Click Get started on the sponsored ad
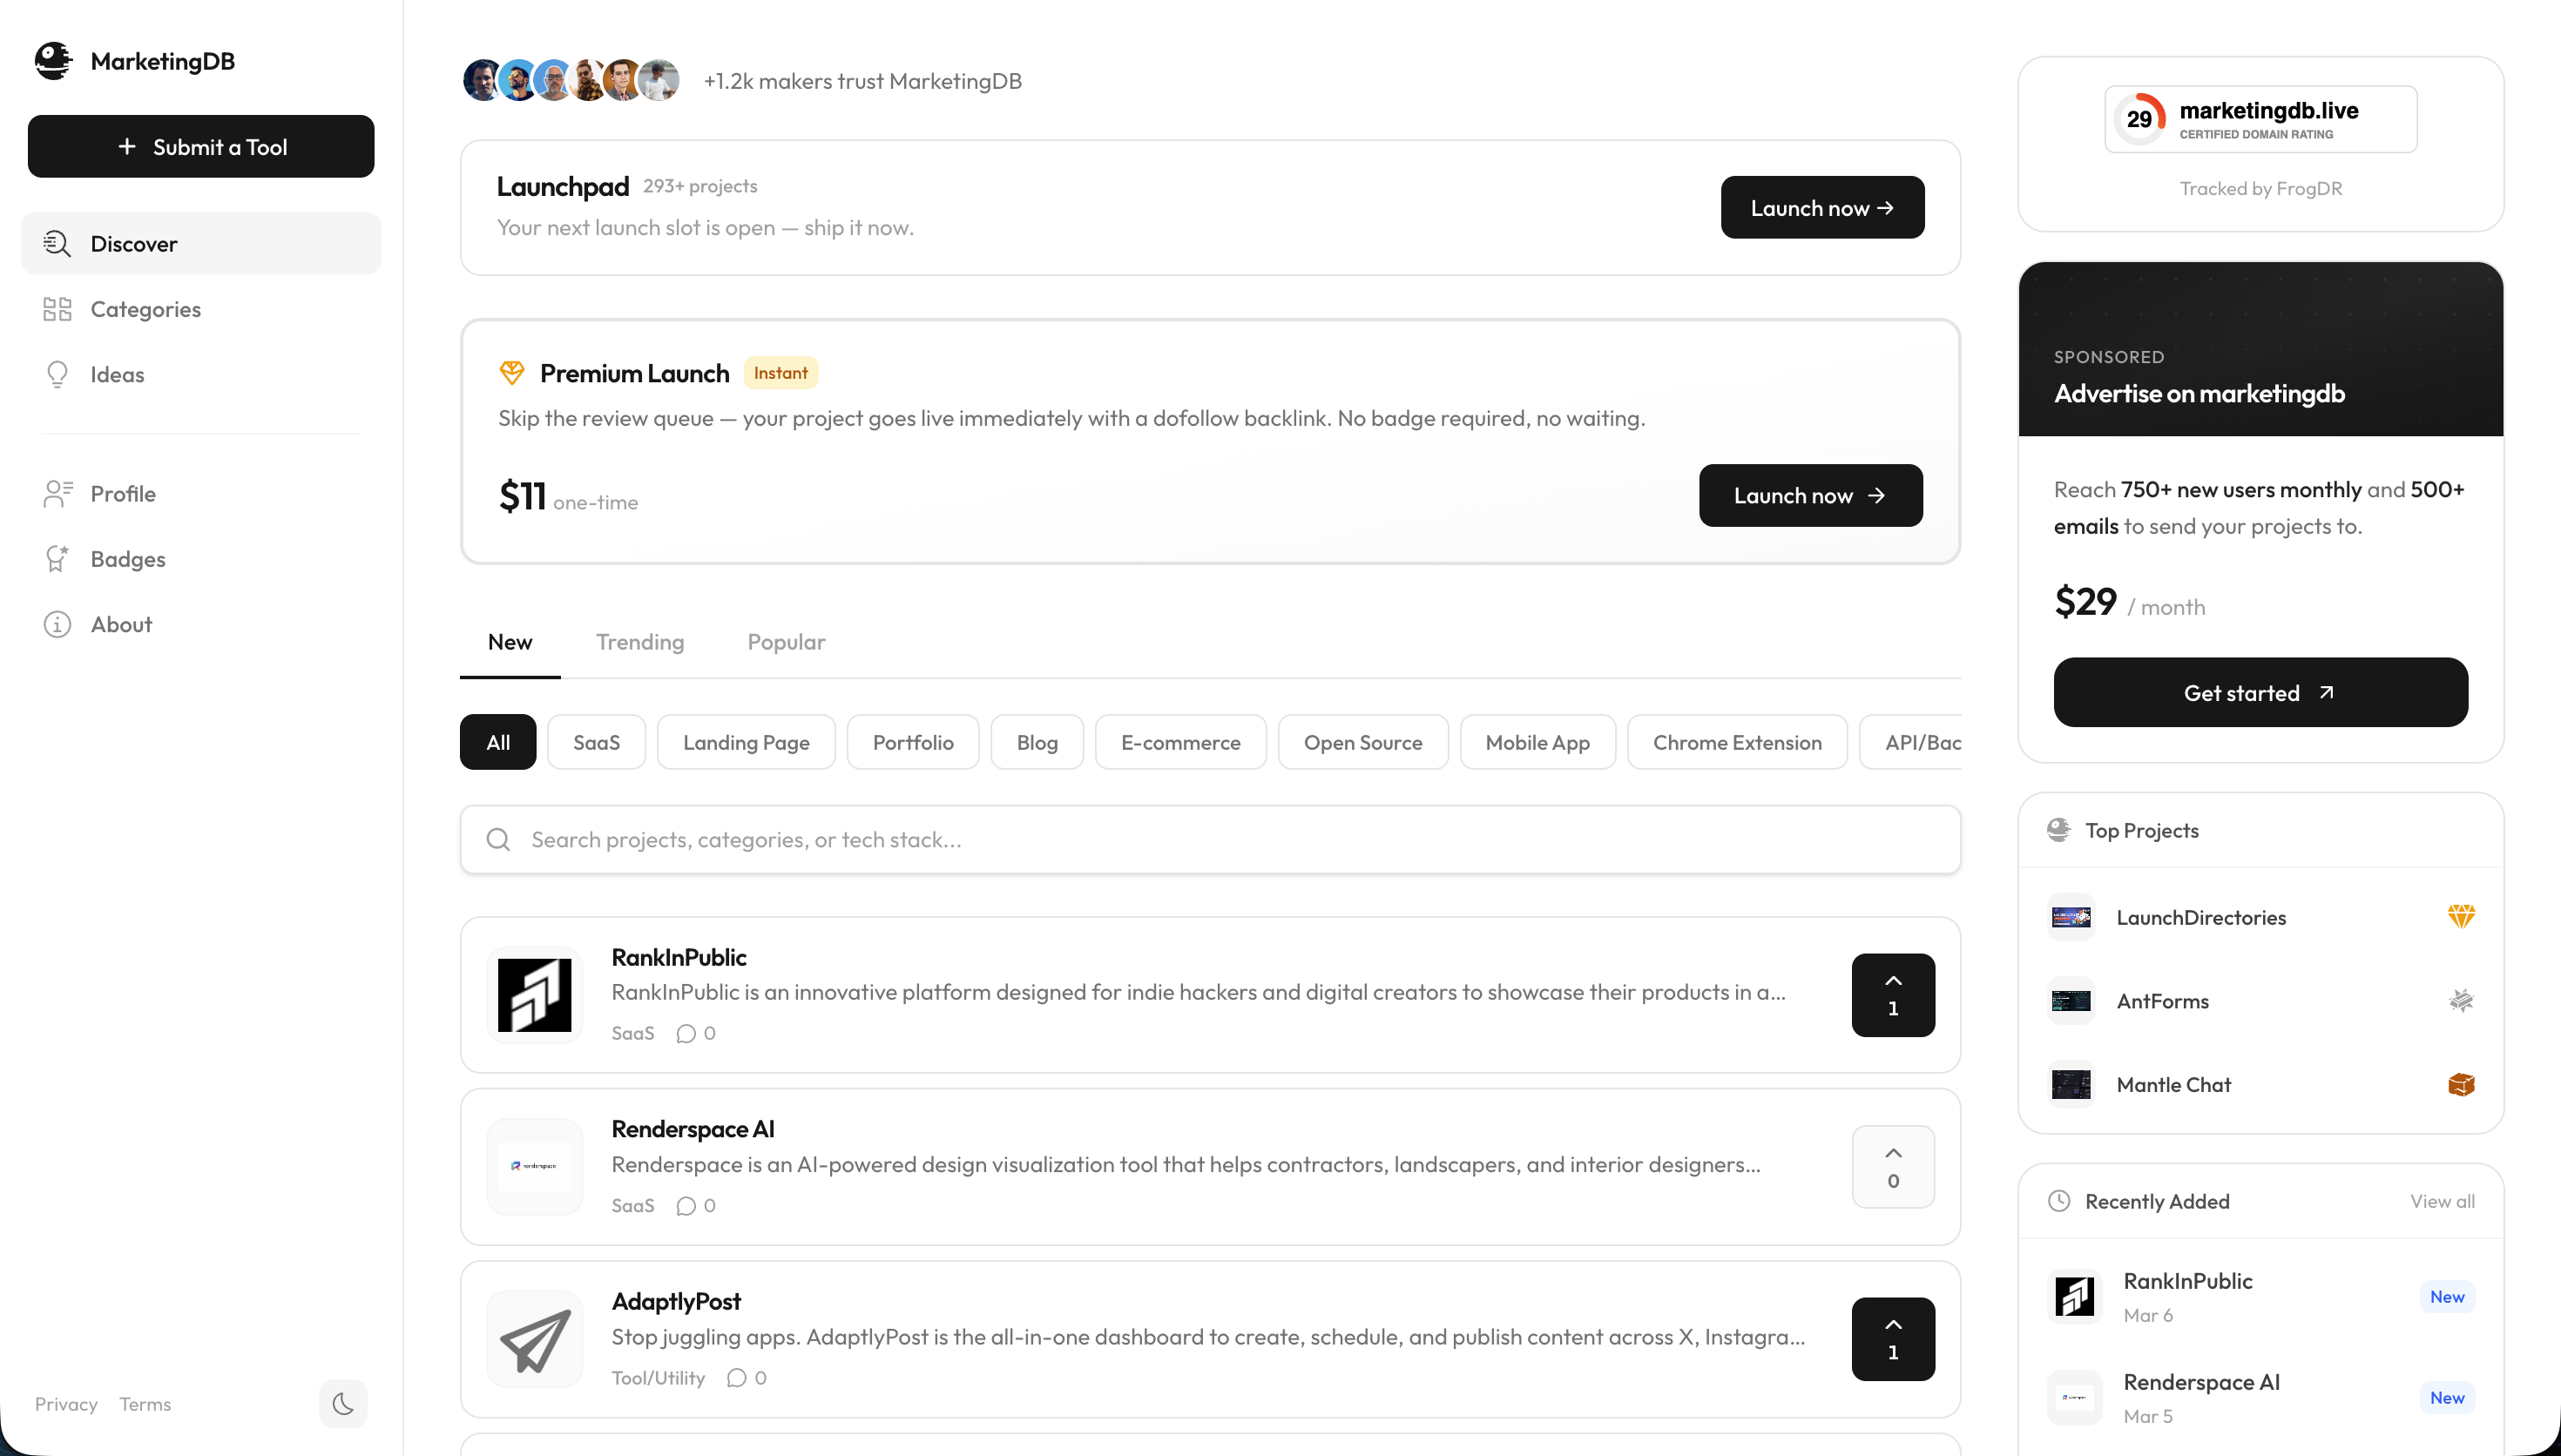 click(x=2260, y=692)
